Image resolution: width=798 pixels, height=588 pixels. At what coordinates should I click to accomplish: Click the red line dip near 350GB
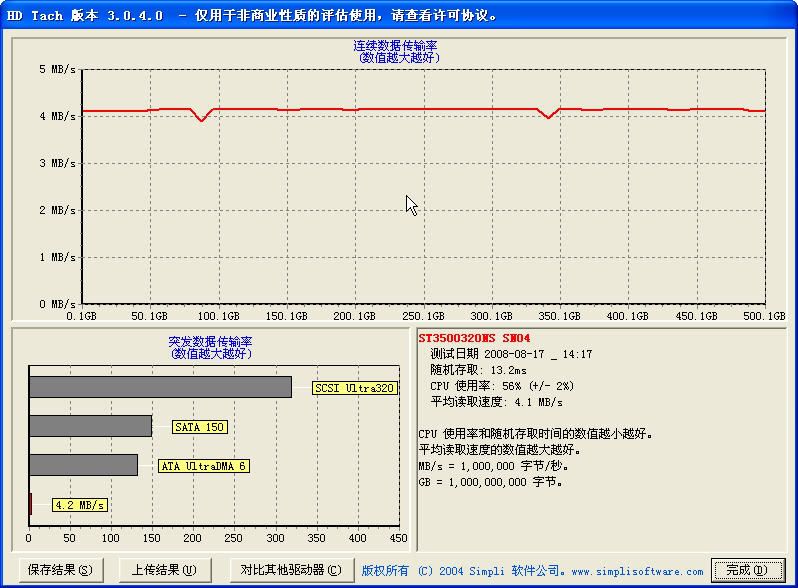pos(547,116)
